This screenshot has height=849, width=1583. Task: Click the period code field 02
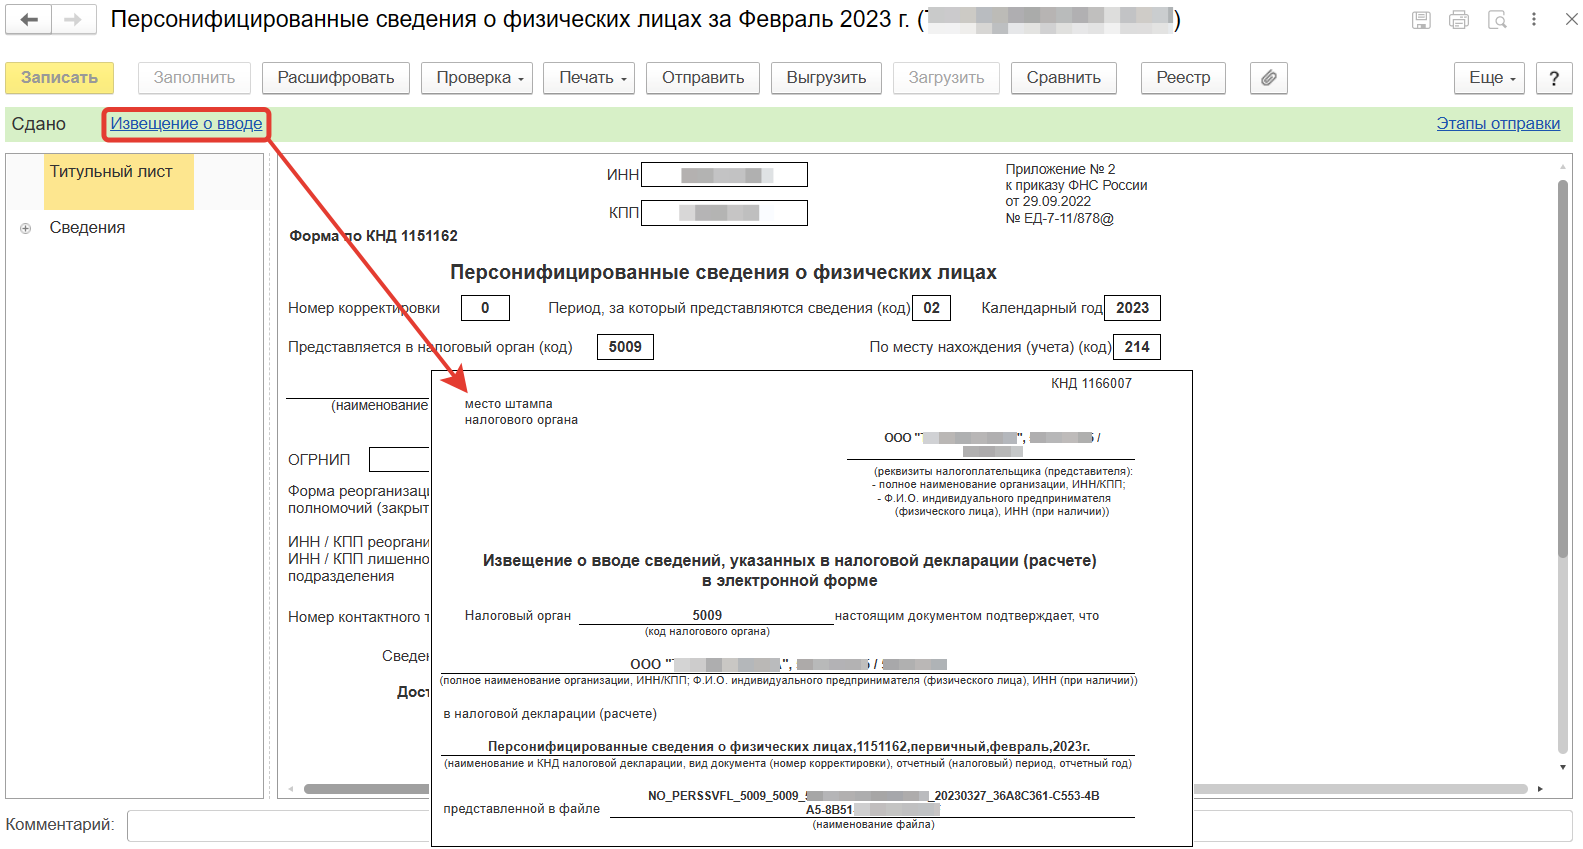click(931, 308)
